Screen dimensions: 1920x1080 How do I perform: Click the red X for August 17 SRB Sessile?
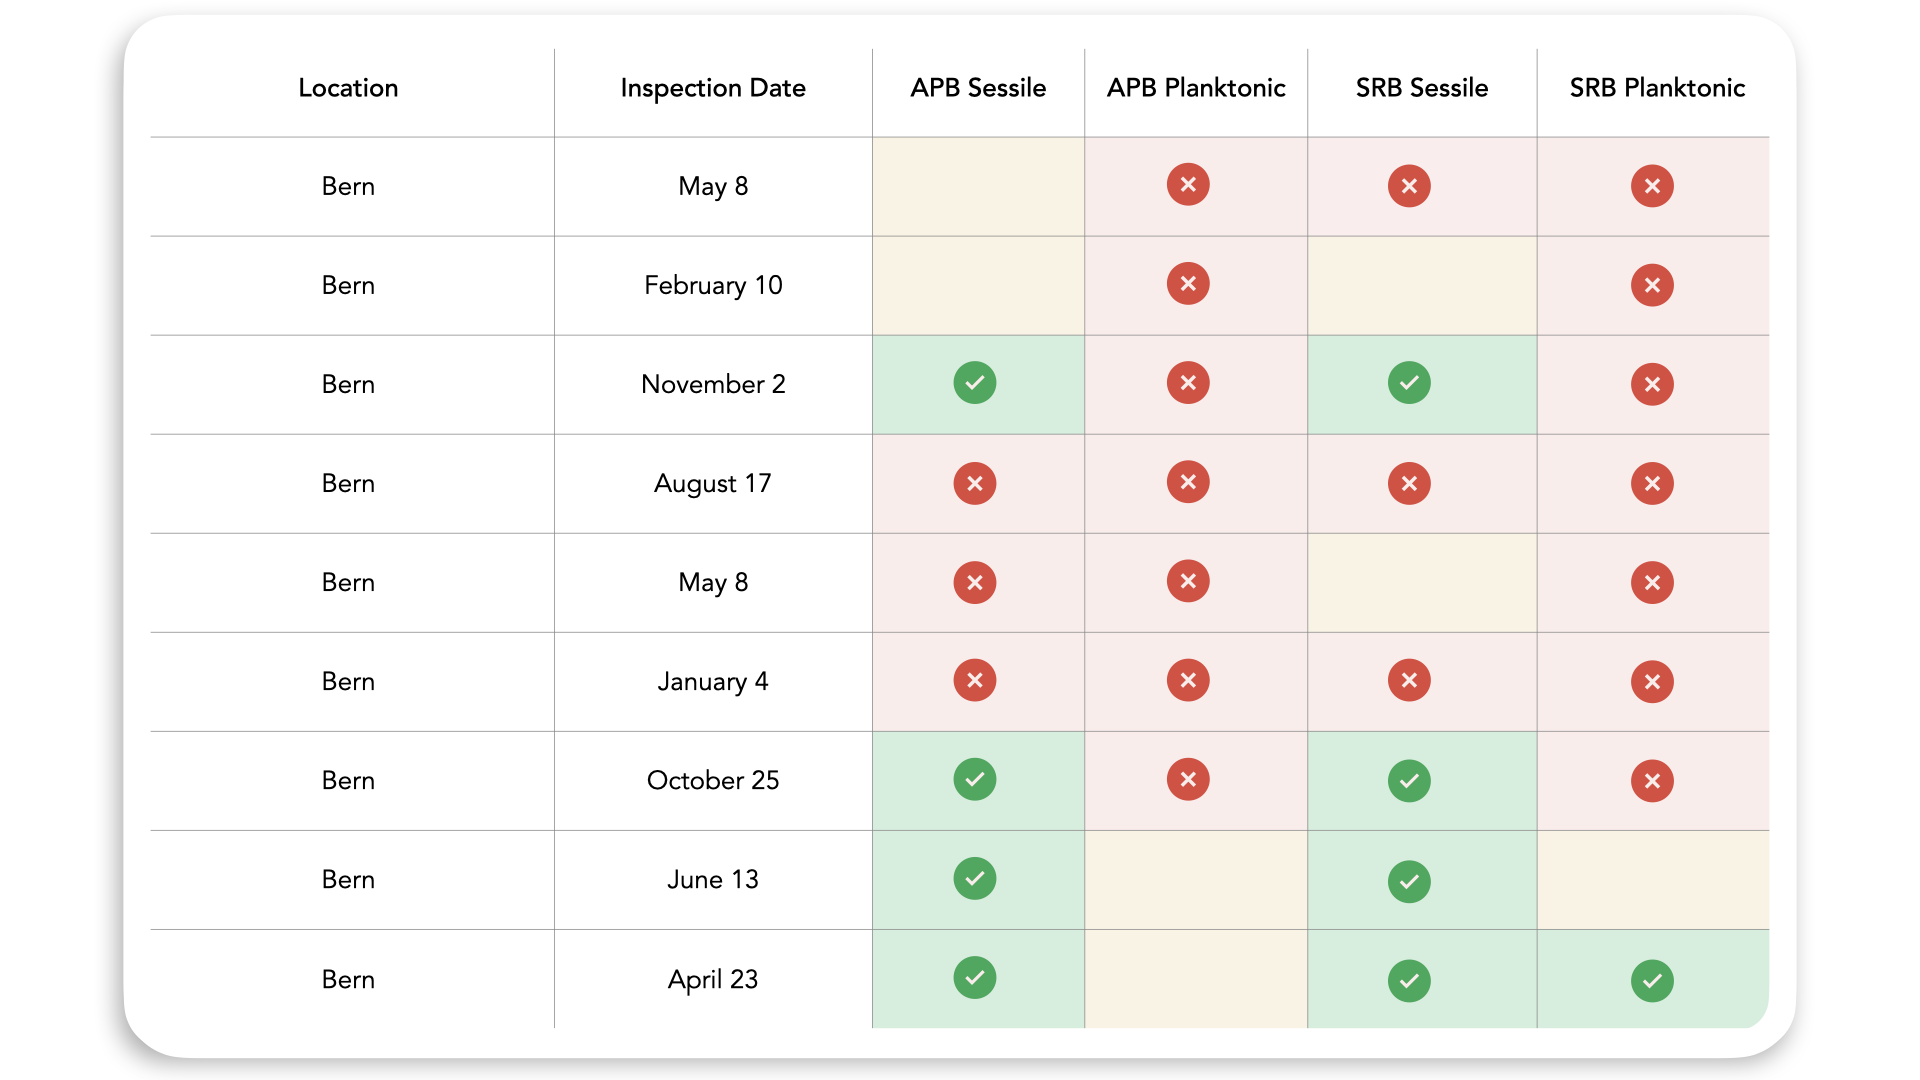1408,484
